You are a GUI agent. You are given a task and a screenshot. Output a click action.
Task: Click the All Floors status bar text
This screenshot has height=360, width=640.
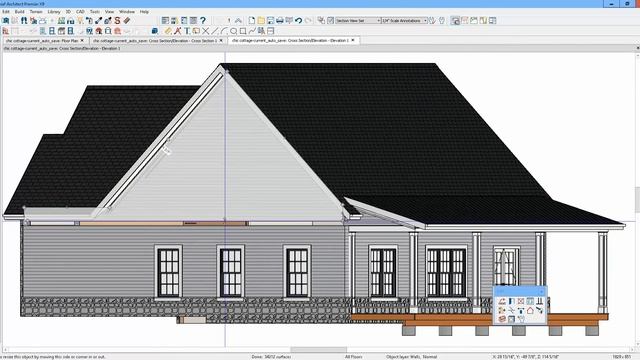coord(353,357)
